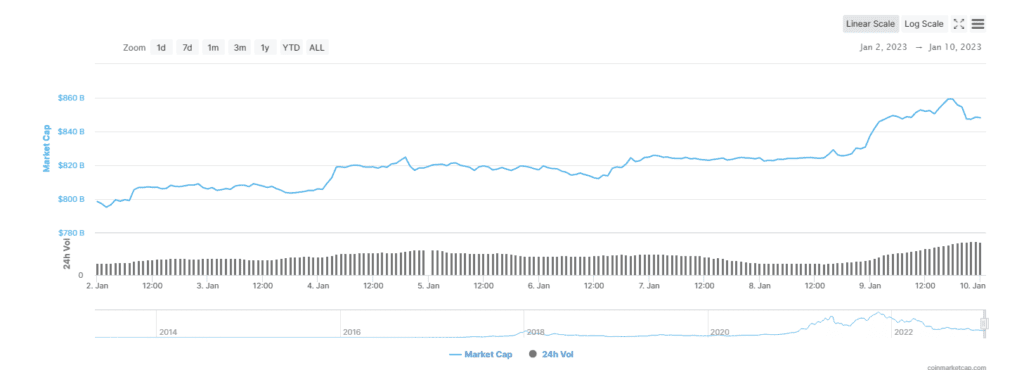Click the navigator range handle at right

coord(984,324)
